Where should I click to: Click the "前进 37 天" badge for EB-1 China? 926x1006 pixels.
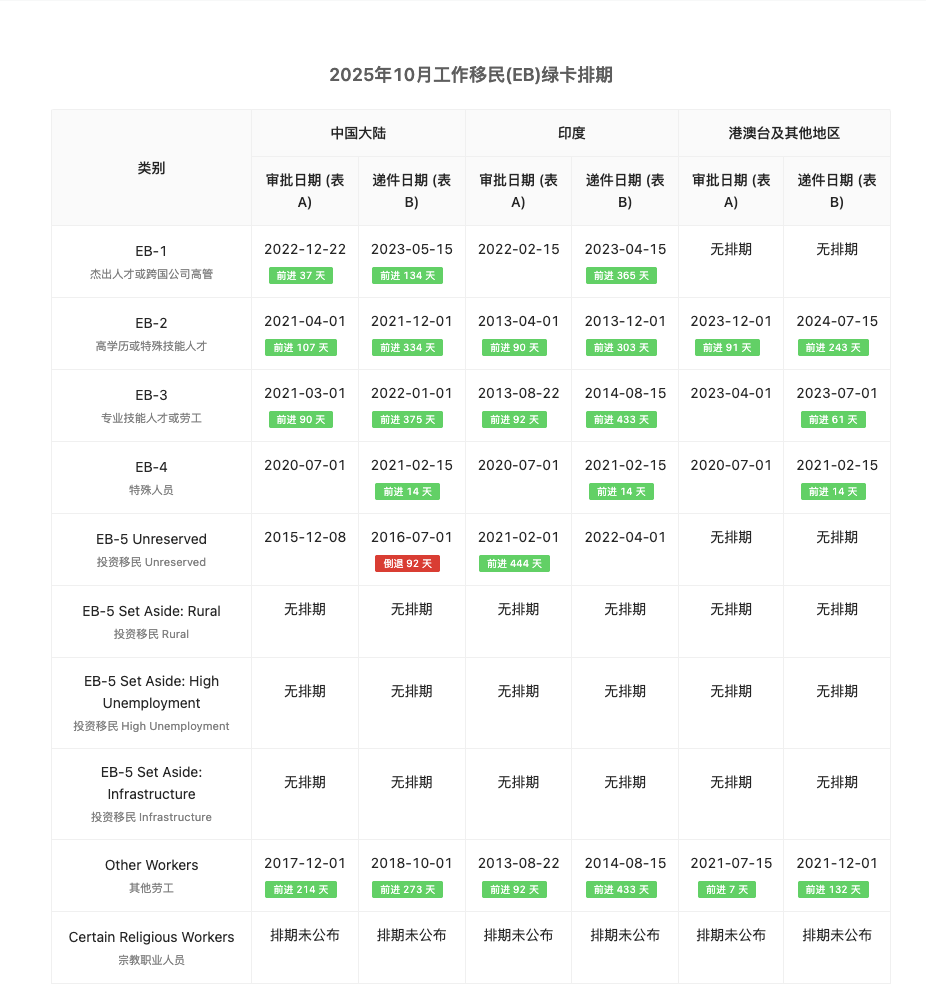click(x=301, y=275)
